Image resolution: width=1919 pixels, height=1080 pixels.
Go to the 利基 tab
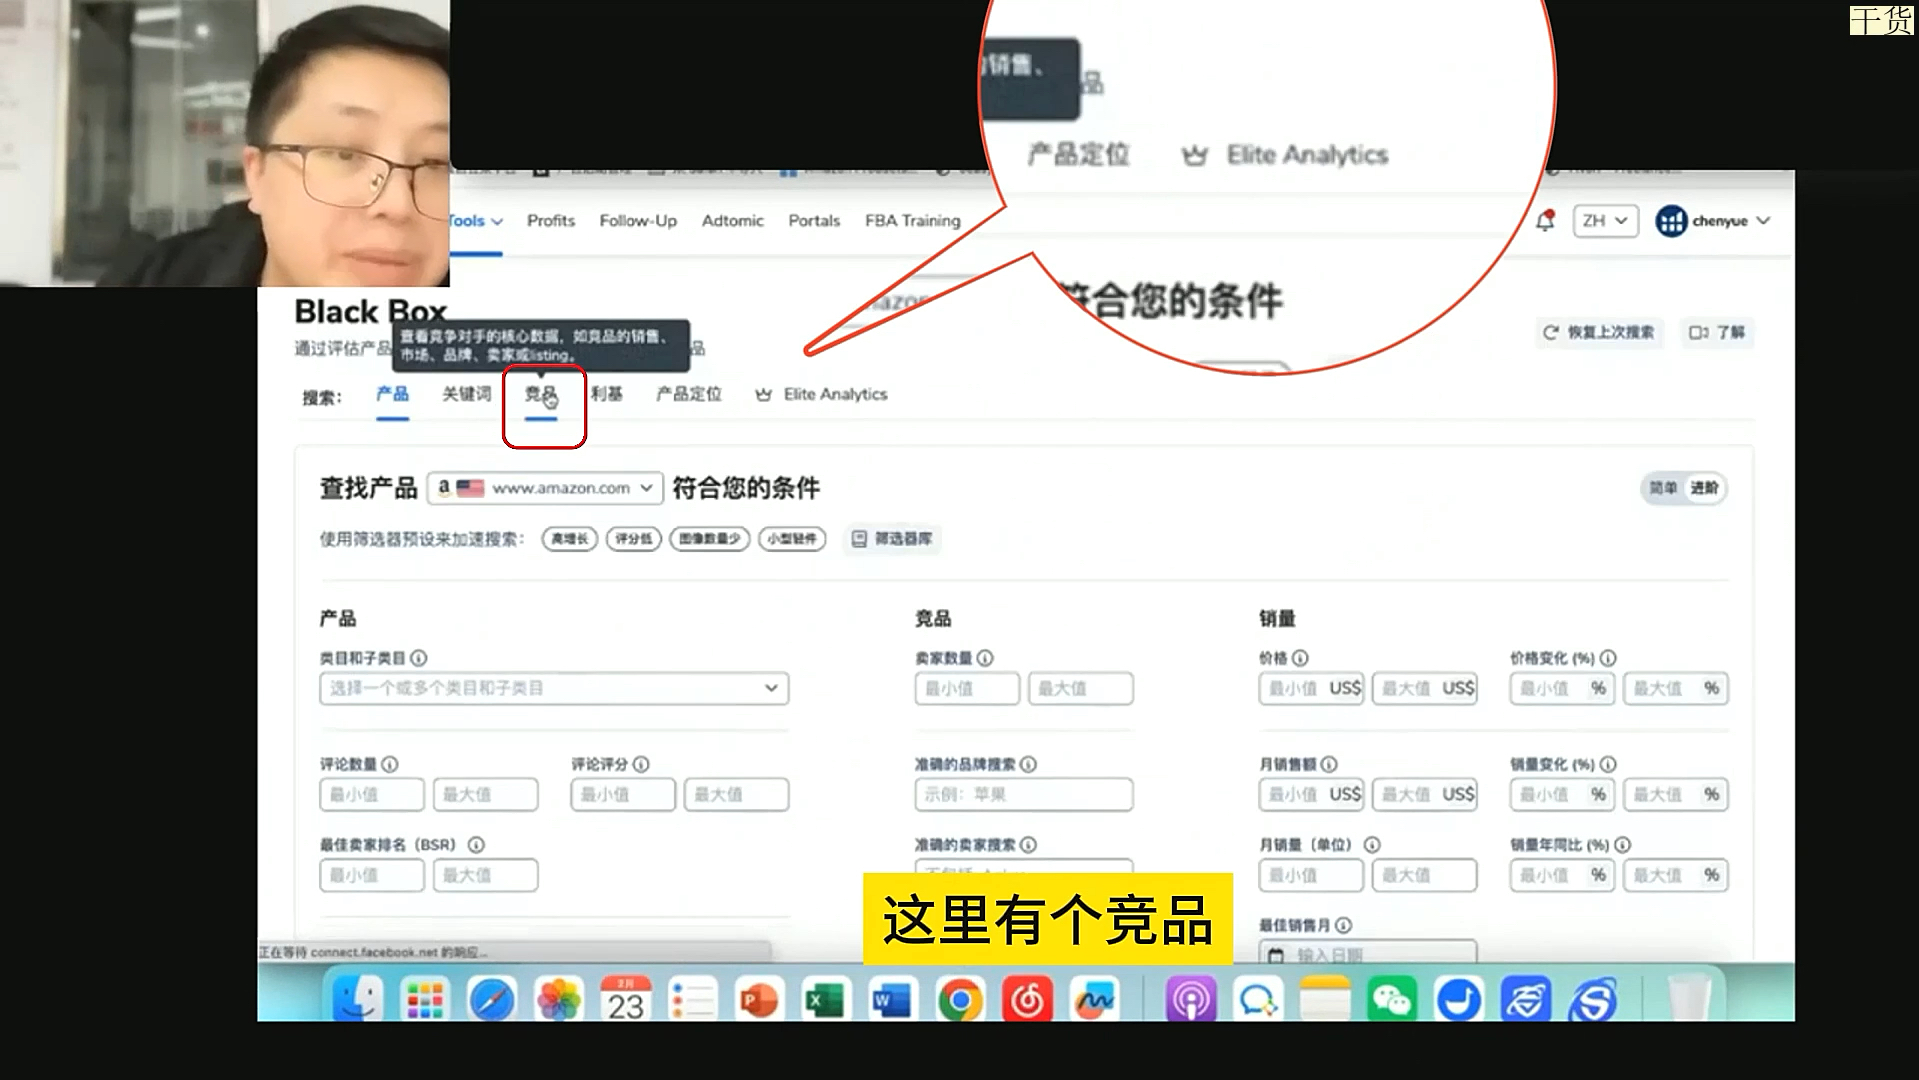pos(607,395)
